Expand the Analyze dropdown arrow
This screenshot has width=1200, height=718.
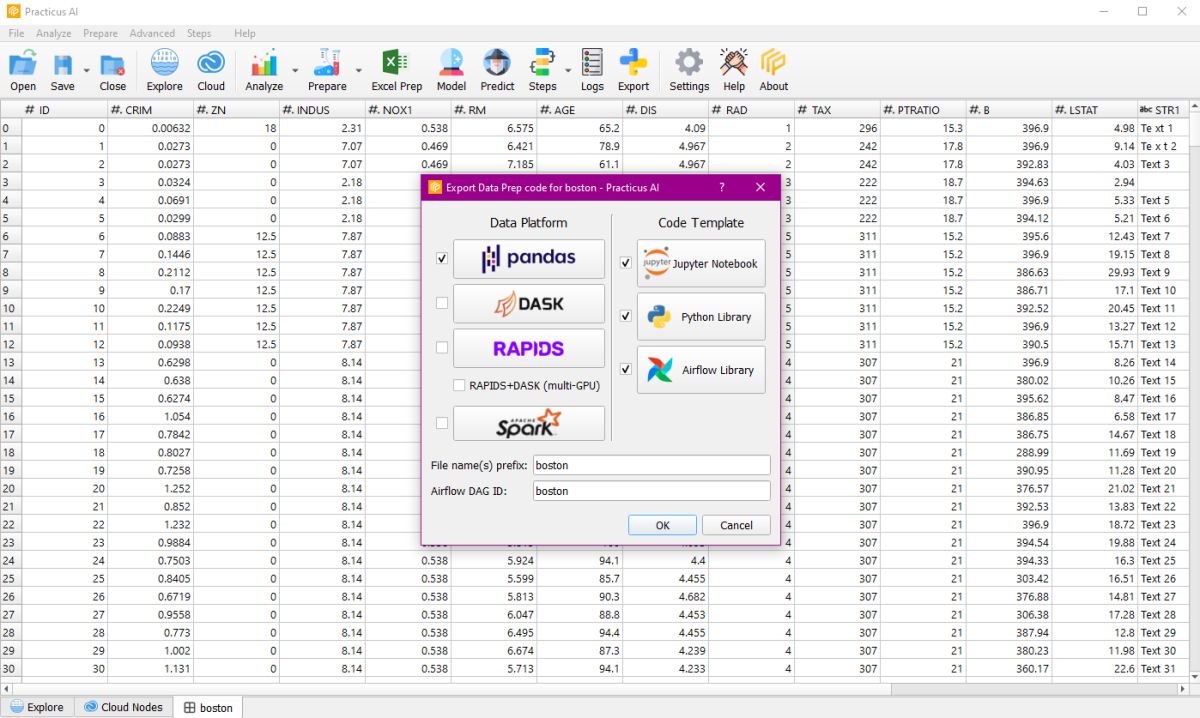coord(295,71)
